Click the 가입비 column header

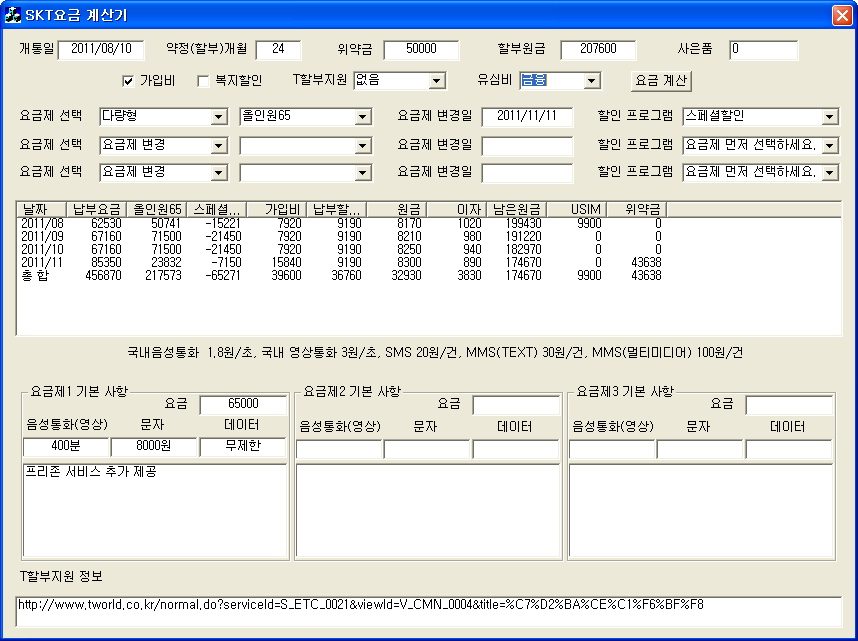277,209
